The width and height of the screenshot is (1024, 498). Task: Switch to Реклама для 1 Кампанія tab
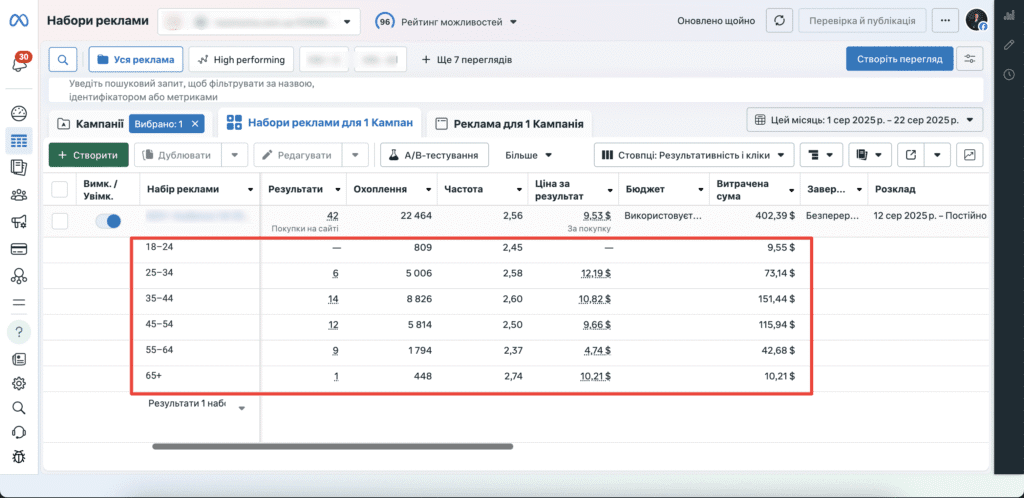(509, 123)
